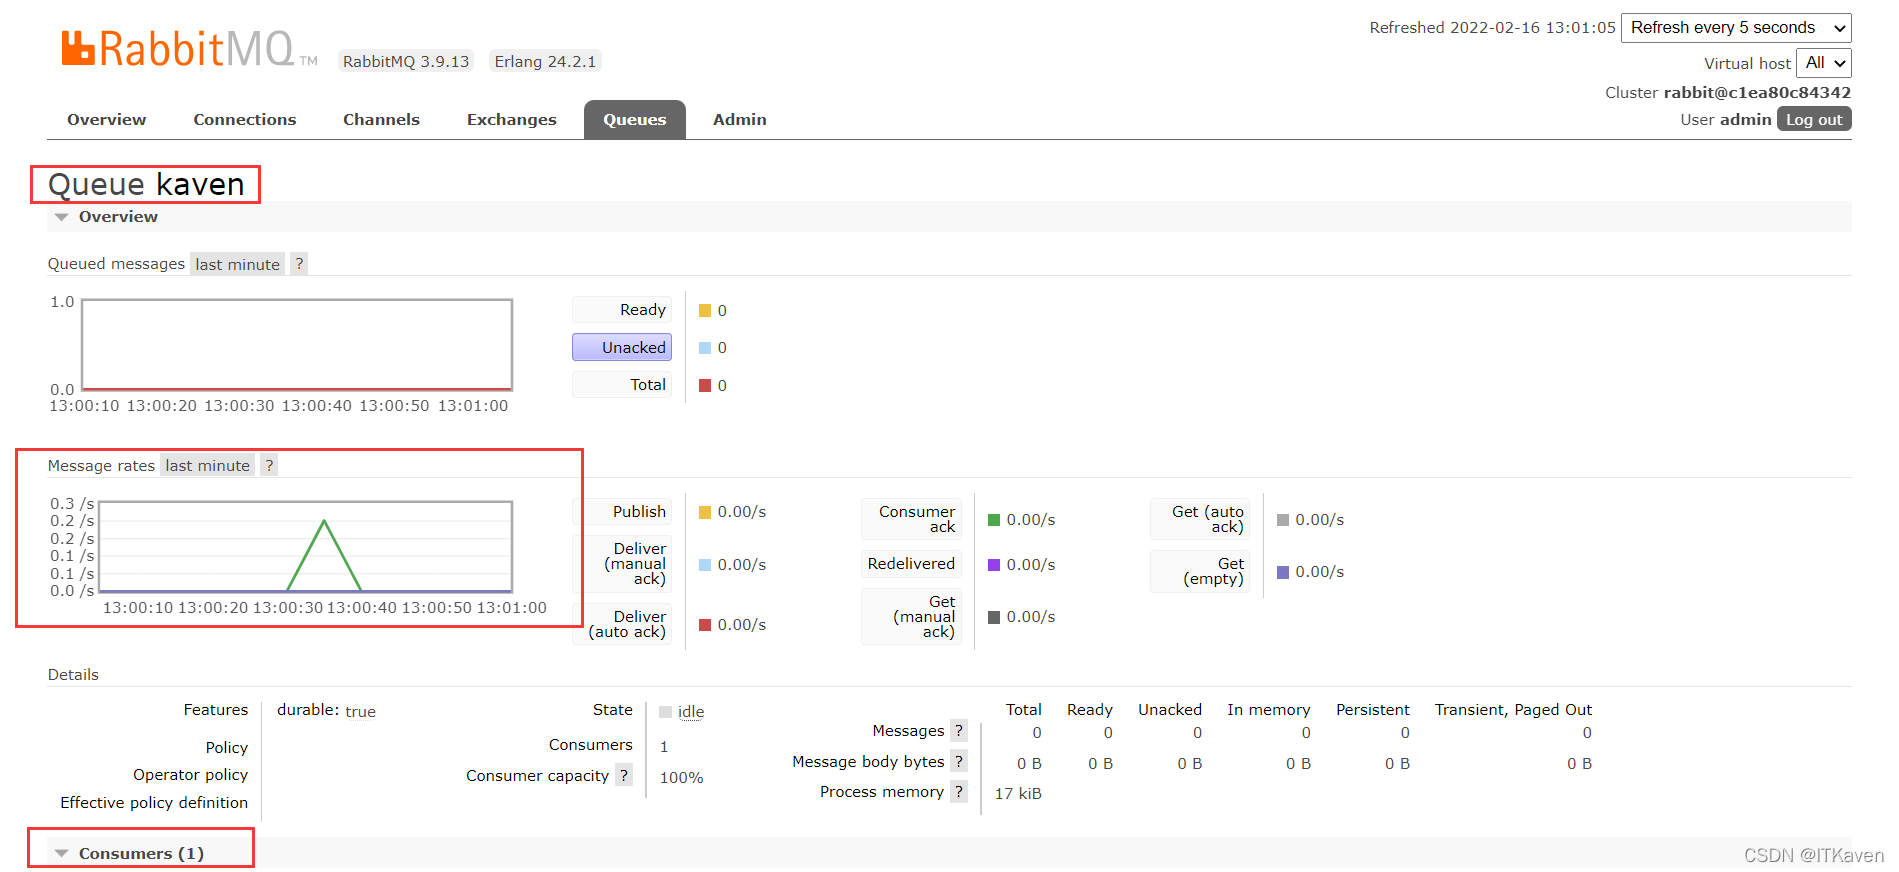Switch to the Connections tab

pyautogui.click(x=245, y=120)
